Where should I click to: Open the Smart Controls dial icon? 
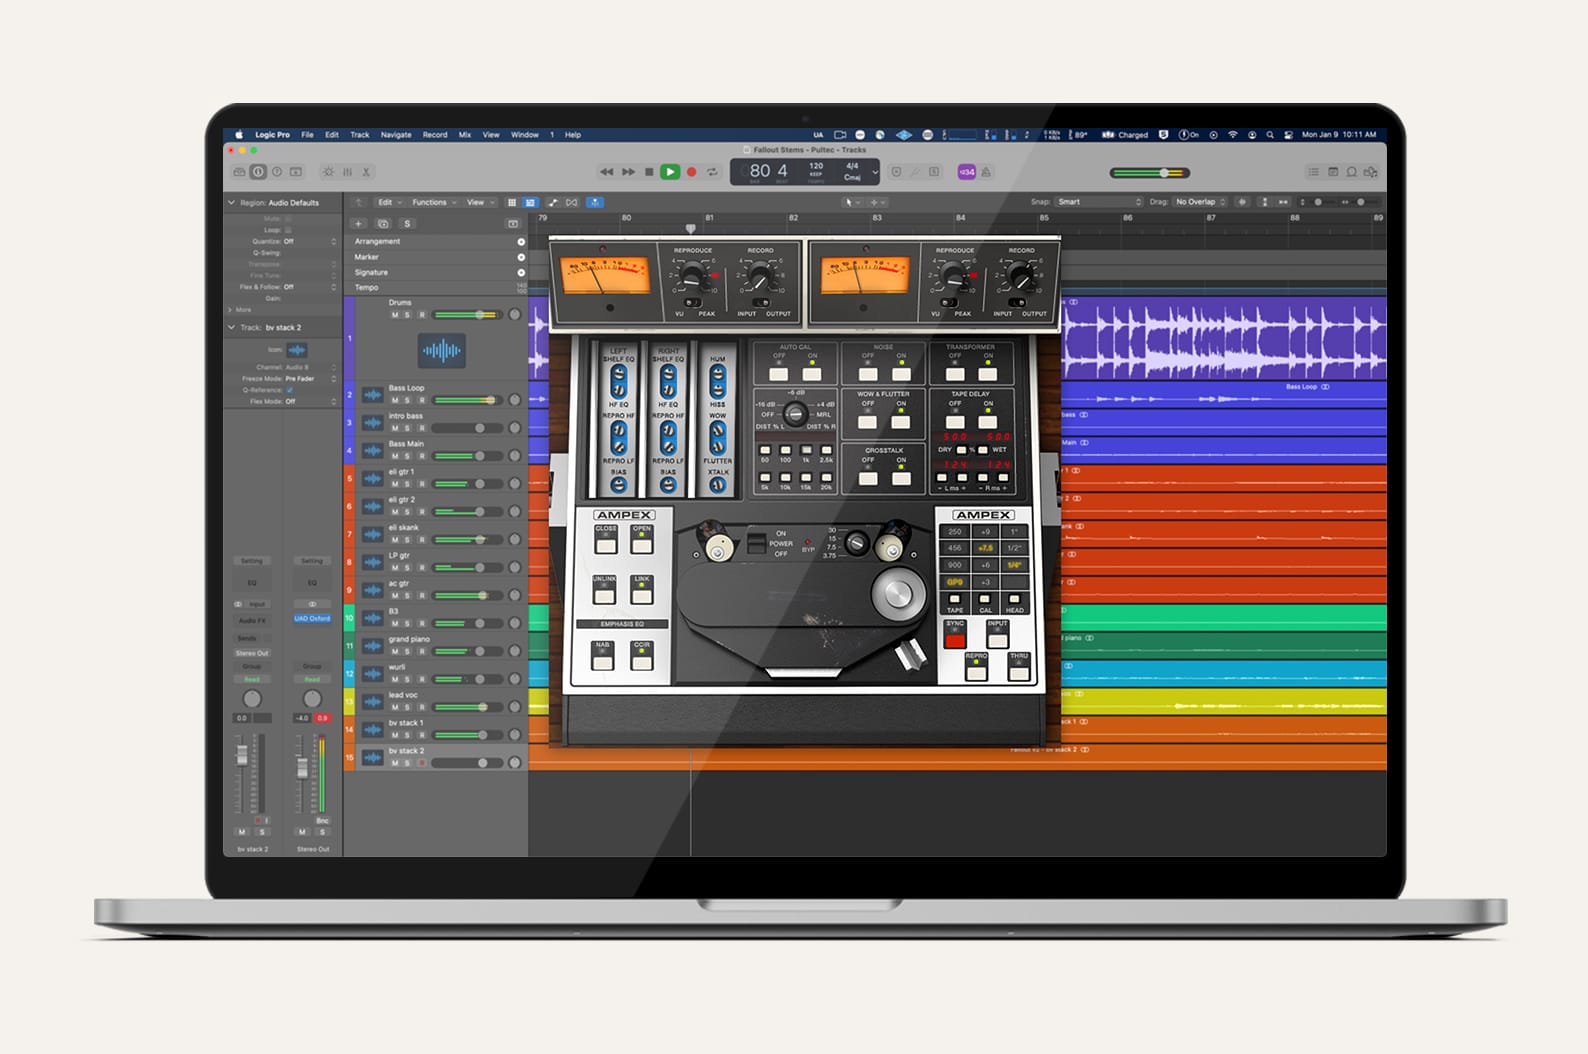(328, 172)
